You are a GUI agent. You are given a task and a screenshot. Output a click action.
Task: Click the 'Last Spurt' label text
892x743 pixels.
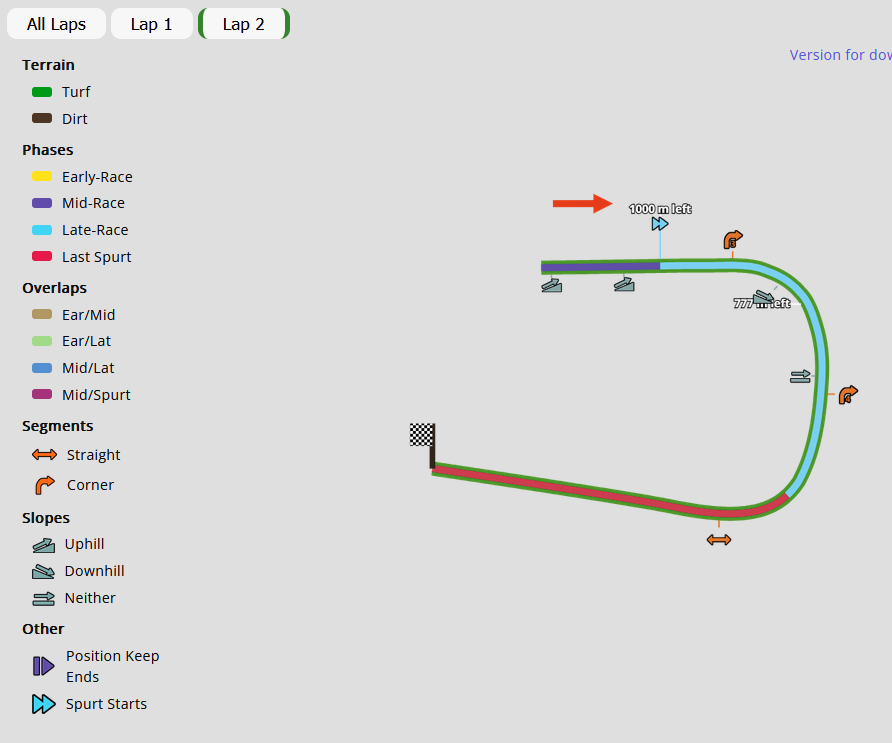(x=97, y=257)
